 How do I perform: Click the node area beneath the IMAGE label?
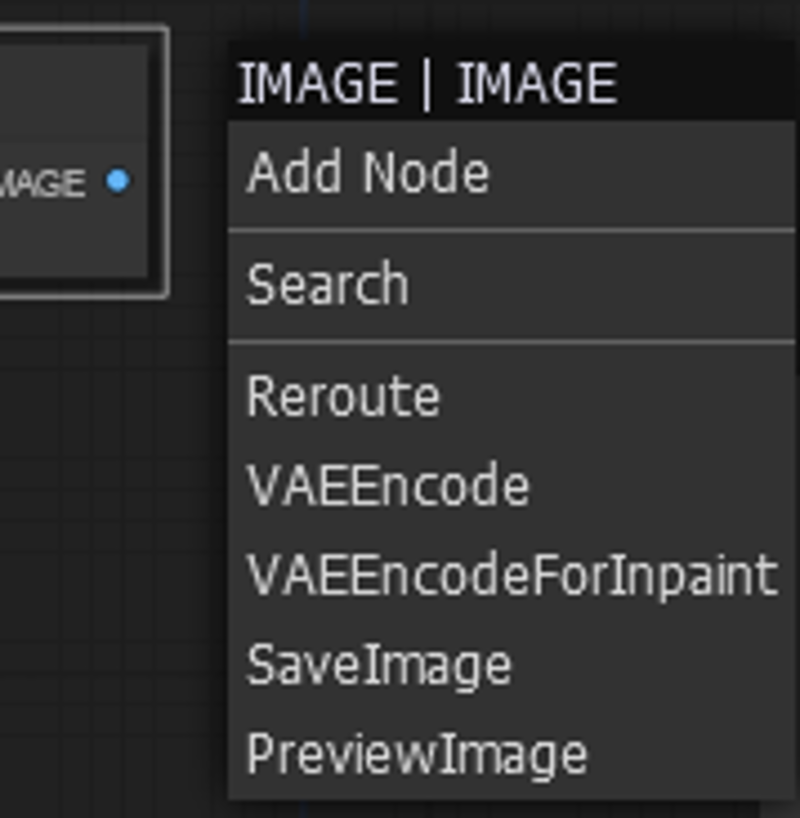click(73, 240)
